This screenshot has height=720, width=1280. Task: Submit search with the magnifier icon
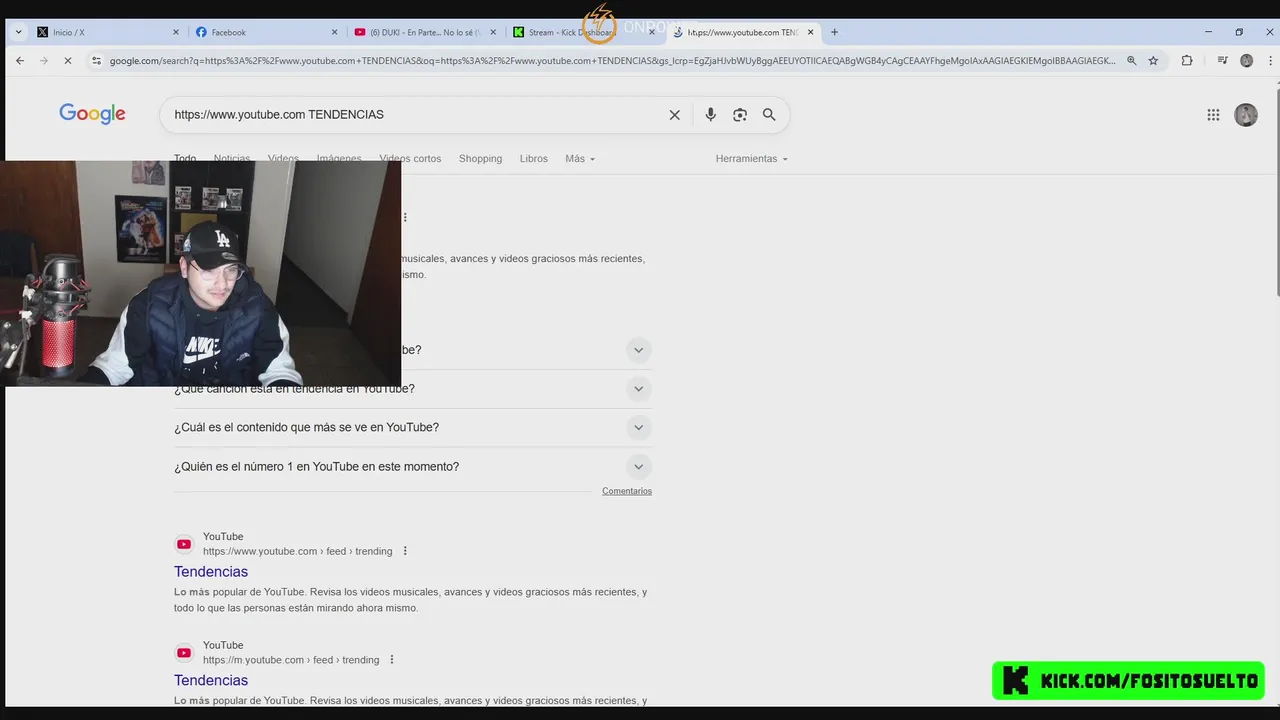769,115
